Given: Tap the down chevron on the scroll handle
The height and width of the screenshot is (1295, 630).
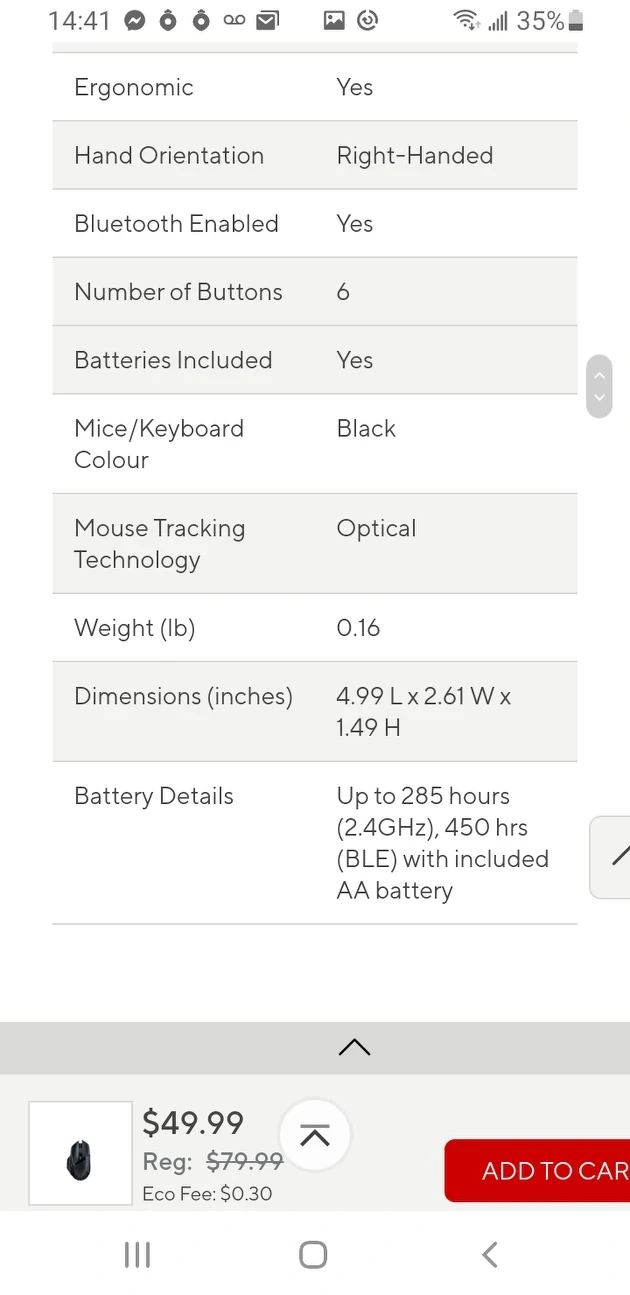Looking at the screenshot, I should coord(599,397).
